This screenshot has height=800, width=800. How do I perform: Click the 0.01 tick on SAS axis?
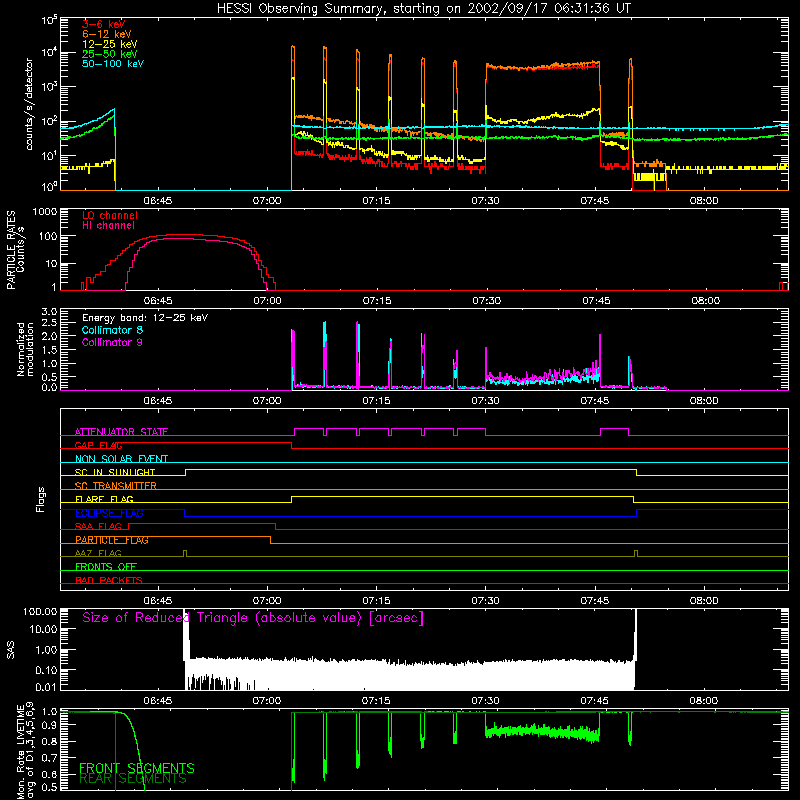tap(46, 687)
